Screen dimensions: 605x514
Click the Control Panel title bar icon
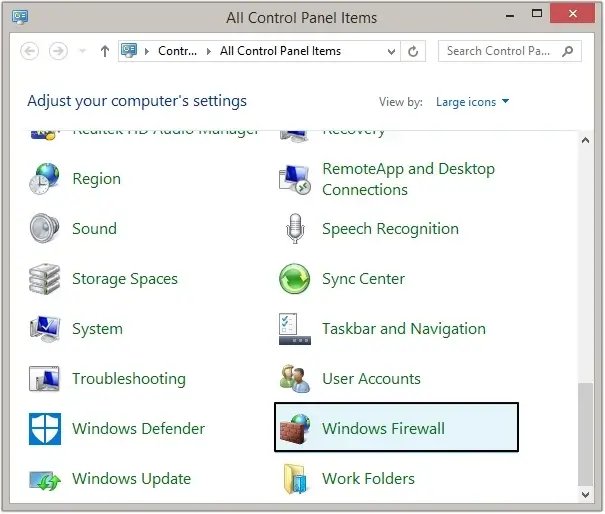(x=20, y=17)
